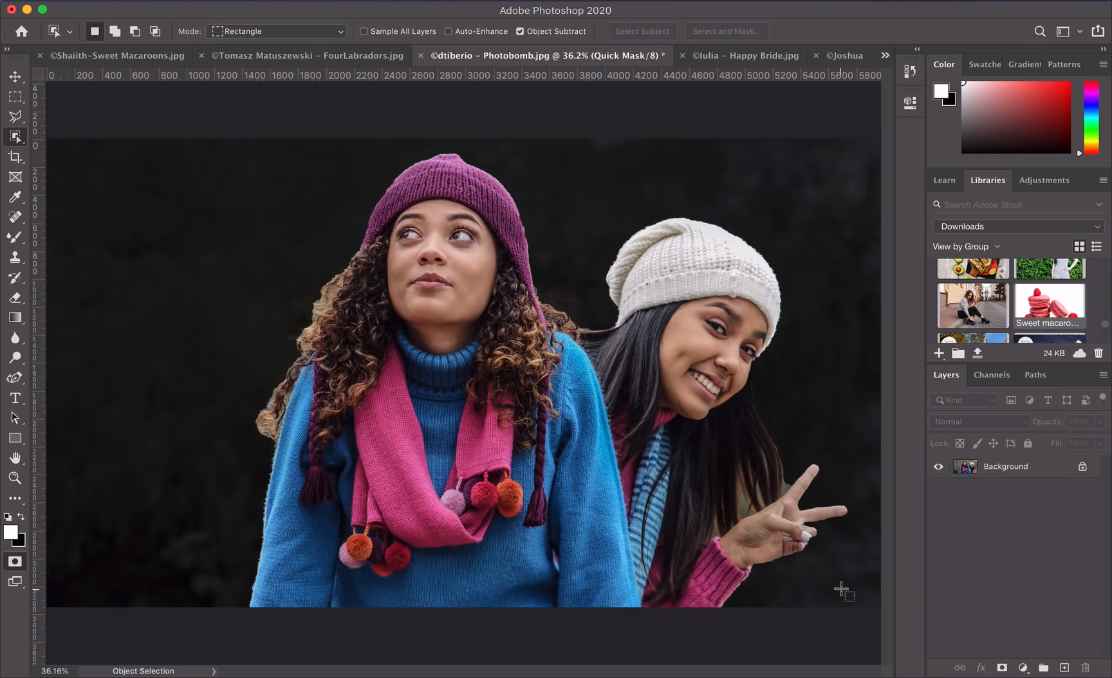Pick a color in the red color field

click(x=1015, y=116)
